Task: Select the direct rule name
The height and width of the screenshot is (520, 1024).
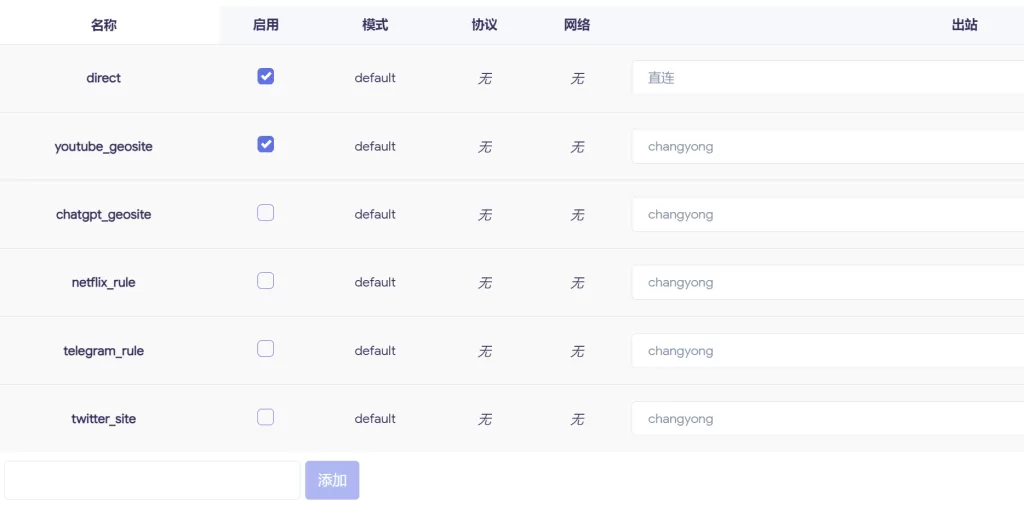Action: [x=104, y=78]
